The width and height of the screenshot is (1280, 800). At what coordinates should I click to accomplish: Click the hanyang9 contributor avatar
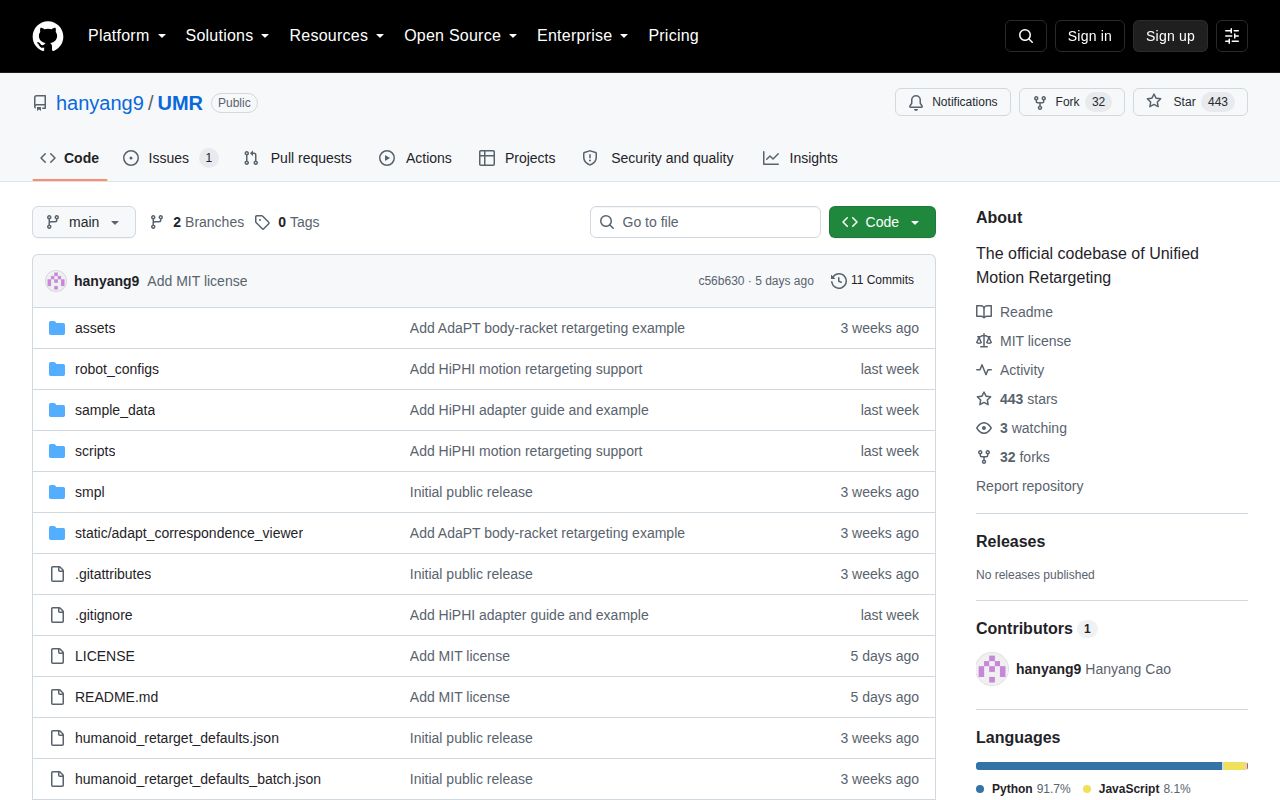pyautogui.click(x=992, y=669)
